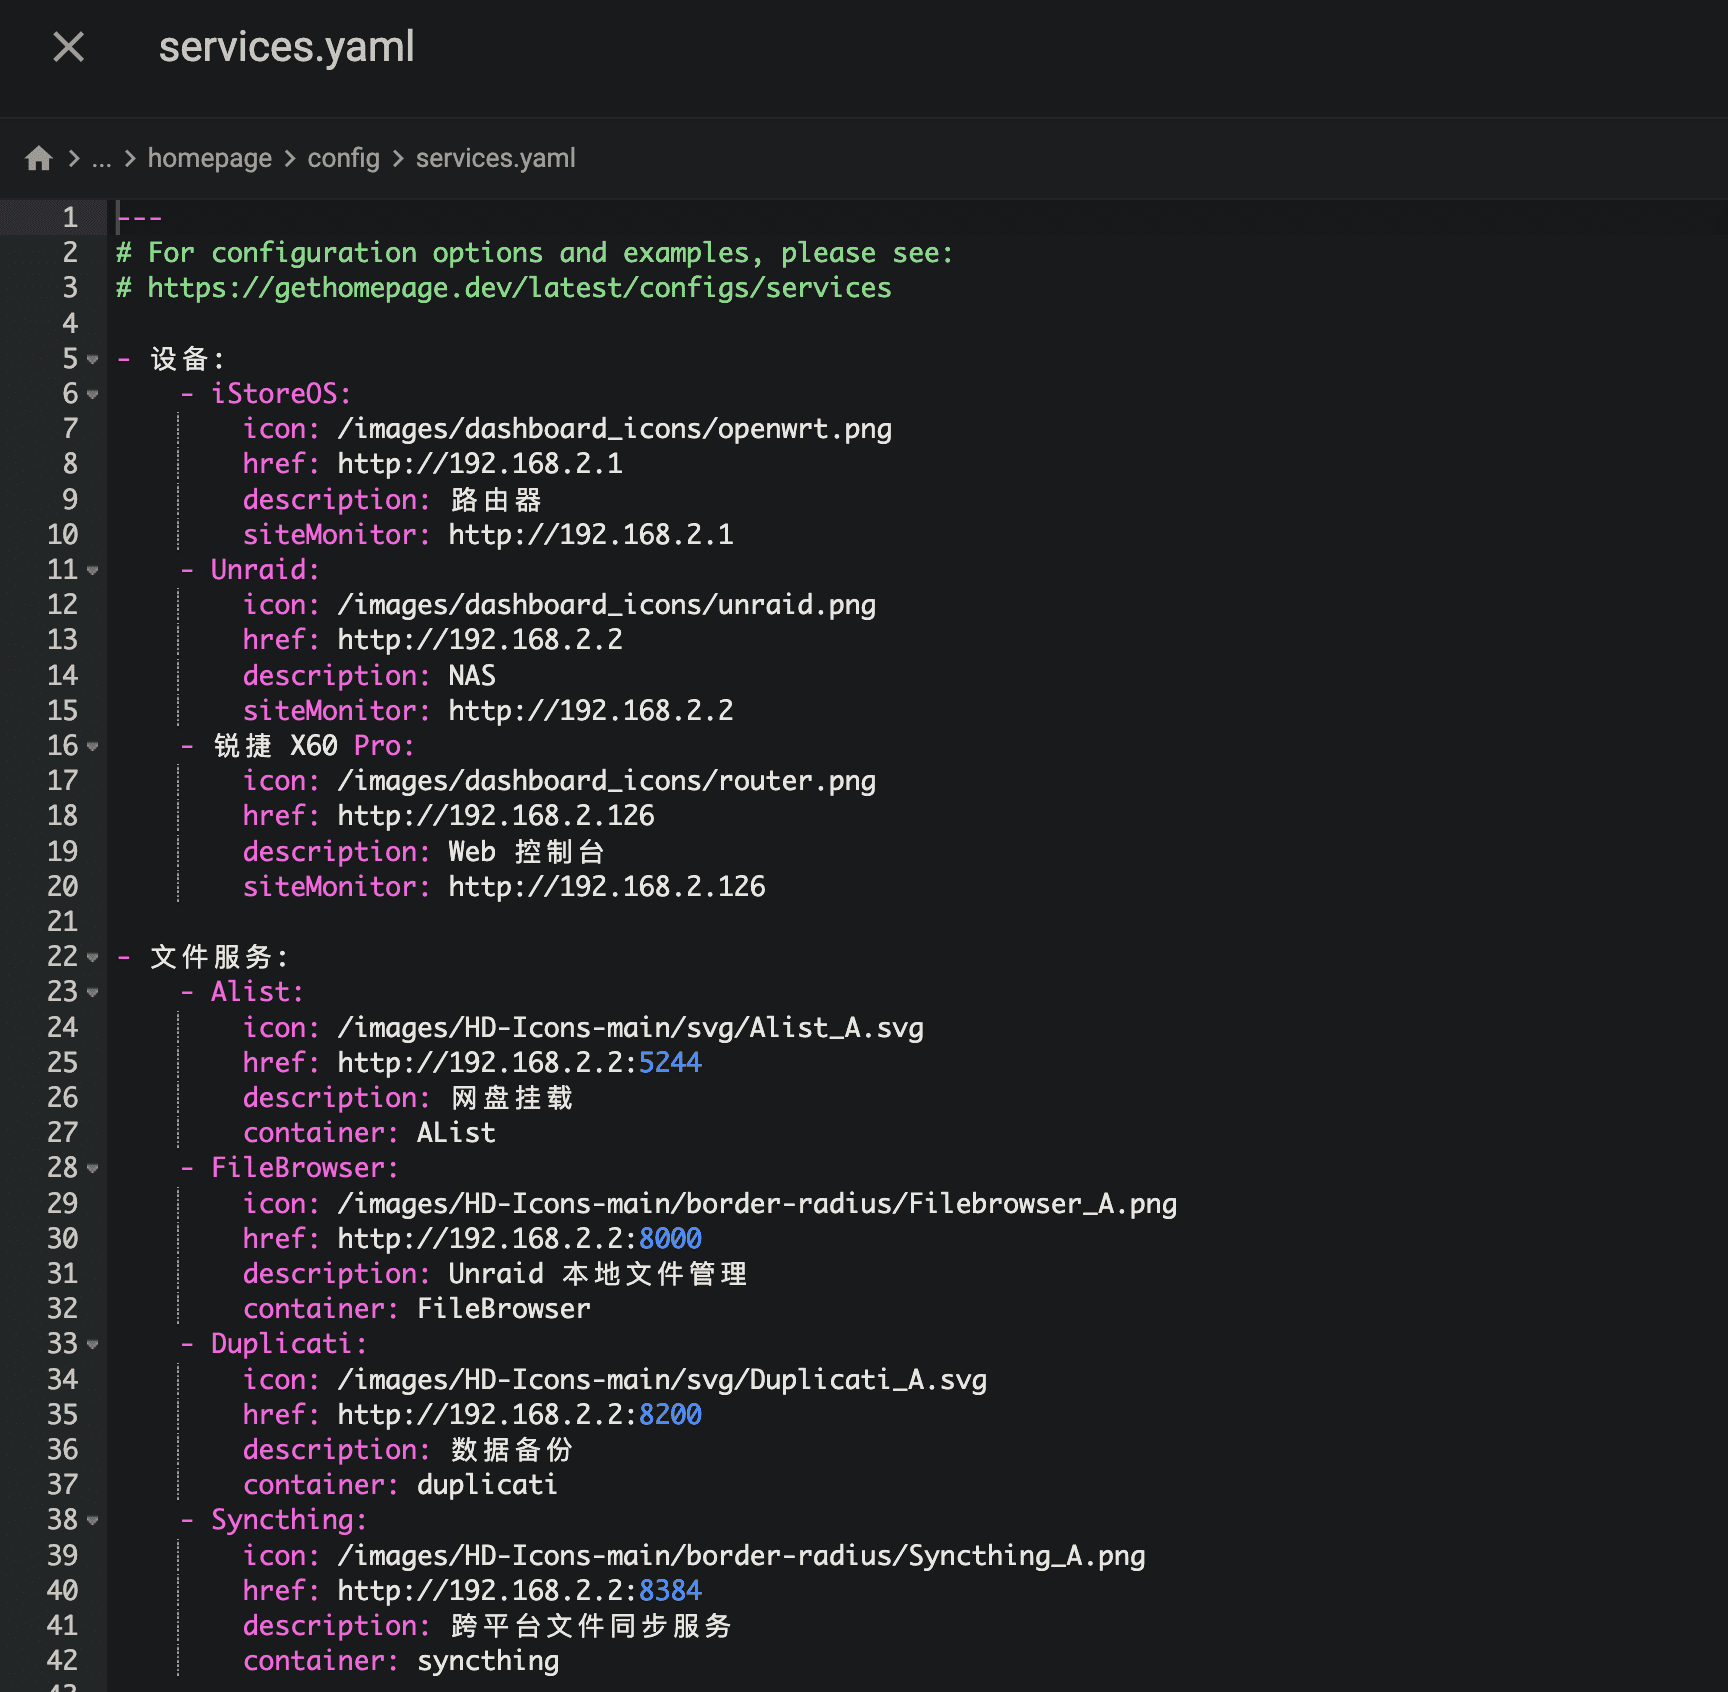Navigate to the config breadcrumb
Viewport: 1728px width, 1692px height.
point(343,159)
